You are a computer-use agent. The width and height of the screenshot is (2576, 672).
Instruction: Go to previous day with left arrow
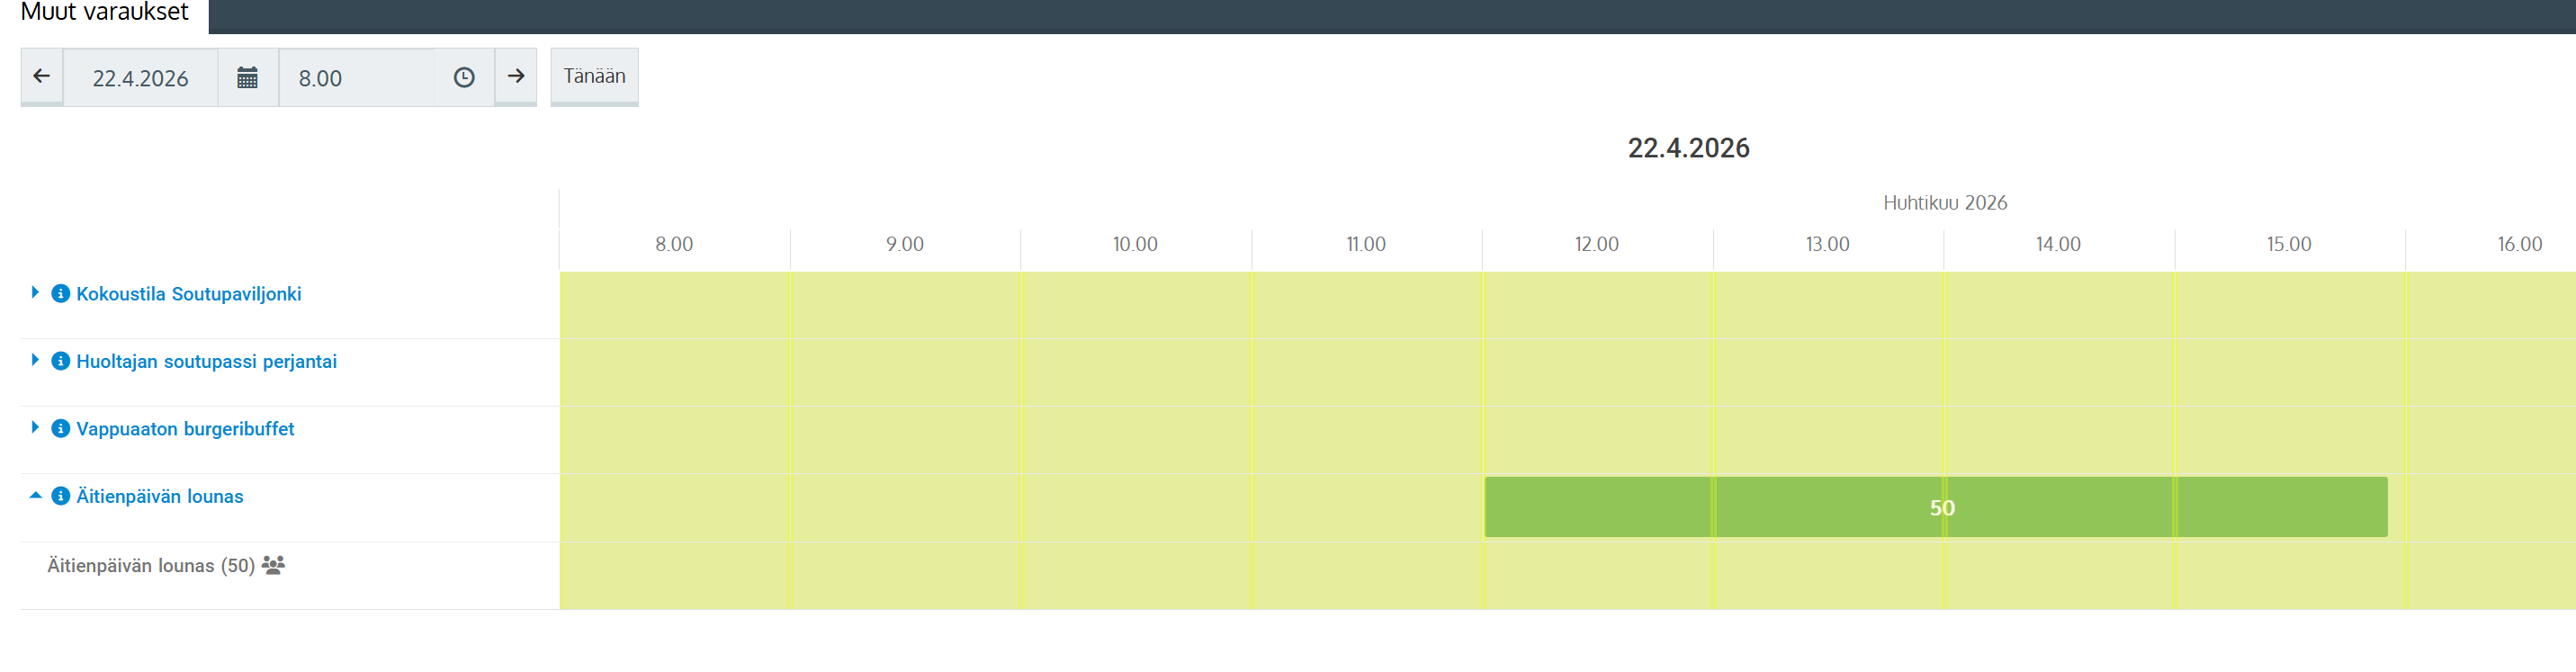tap(42, 77)
